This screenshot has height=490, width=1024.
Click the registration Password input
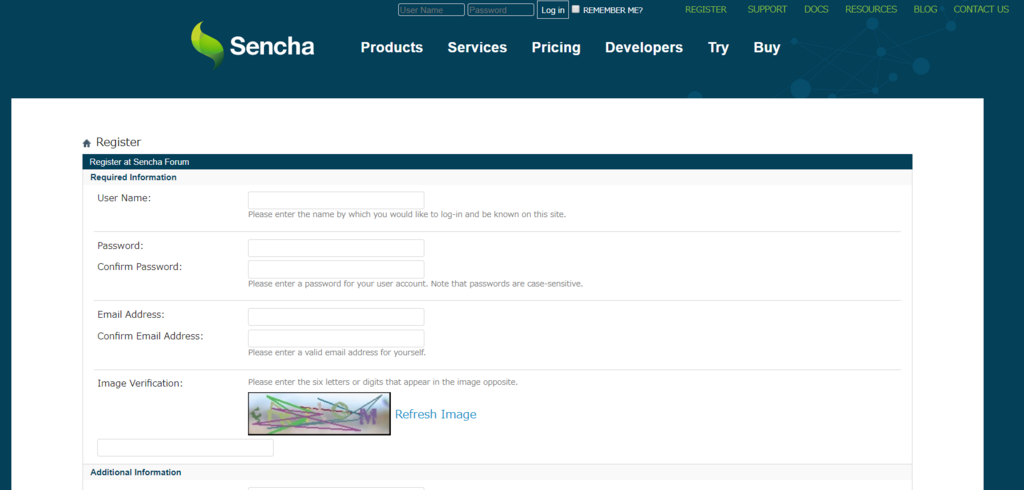click(x=336, y=248)
